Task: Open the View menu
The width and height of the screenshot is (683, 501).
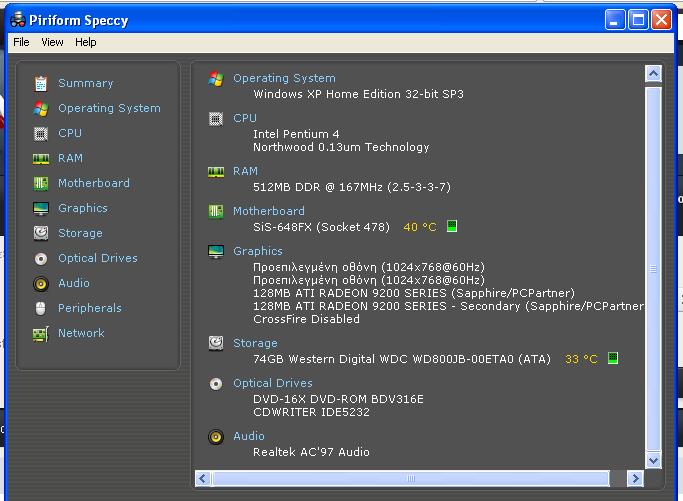Action: click(52, 42)
